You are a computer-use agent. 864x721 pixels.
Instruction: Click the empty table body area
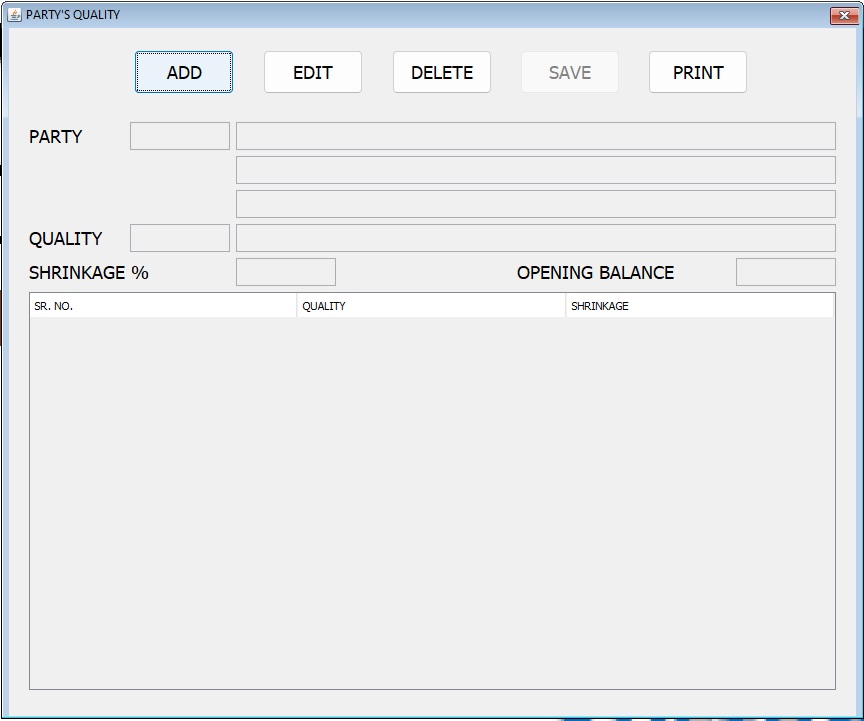pos(431,500)
